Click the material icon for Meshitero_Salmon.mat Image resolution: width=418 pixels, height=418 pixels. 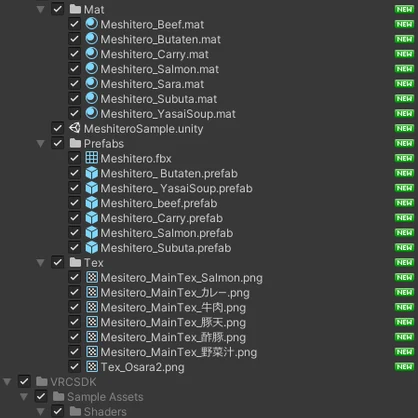pyautogui.click(x=92, y=69)
